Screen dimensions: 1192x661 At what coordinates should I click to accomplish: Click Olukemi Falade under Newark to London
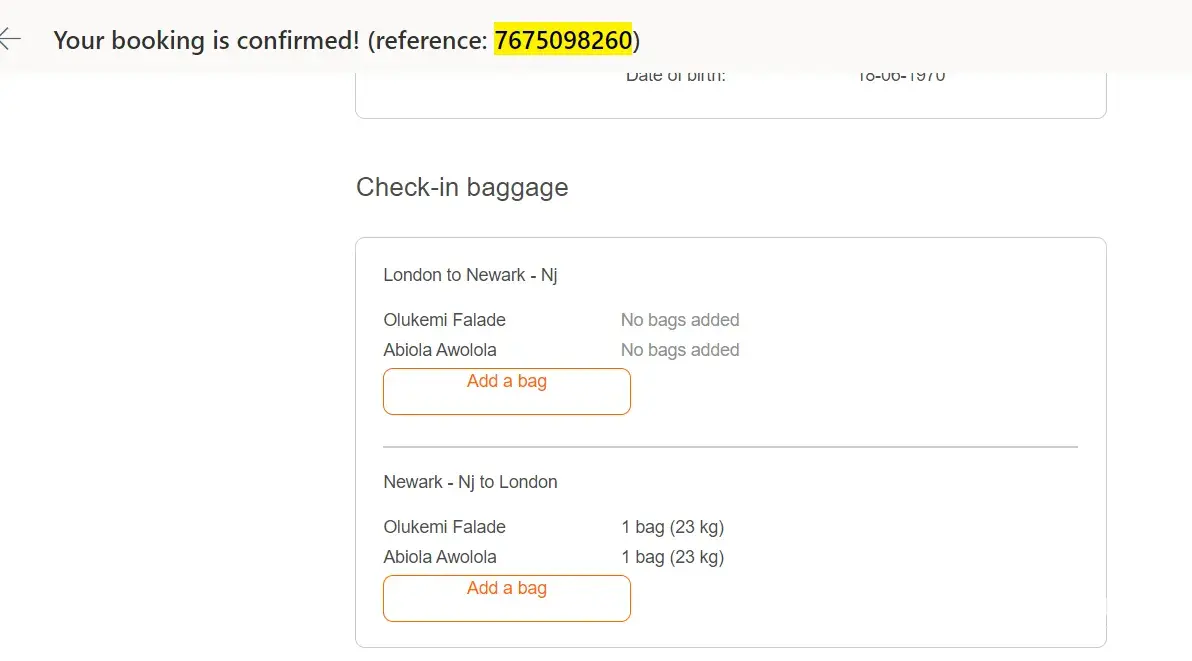pos(444,527)
